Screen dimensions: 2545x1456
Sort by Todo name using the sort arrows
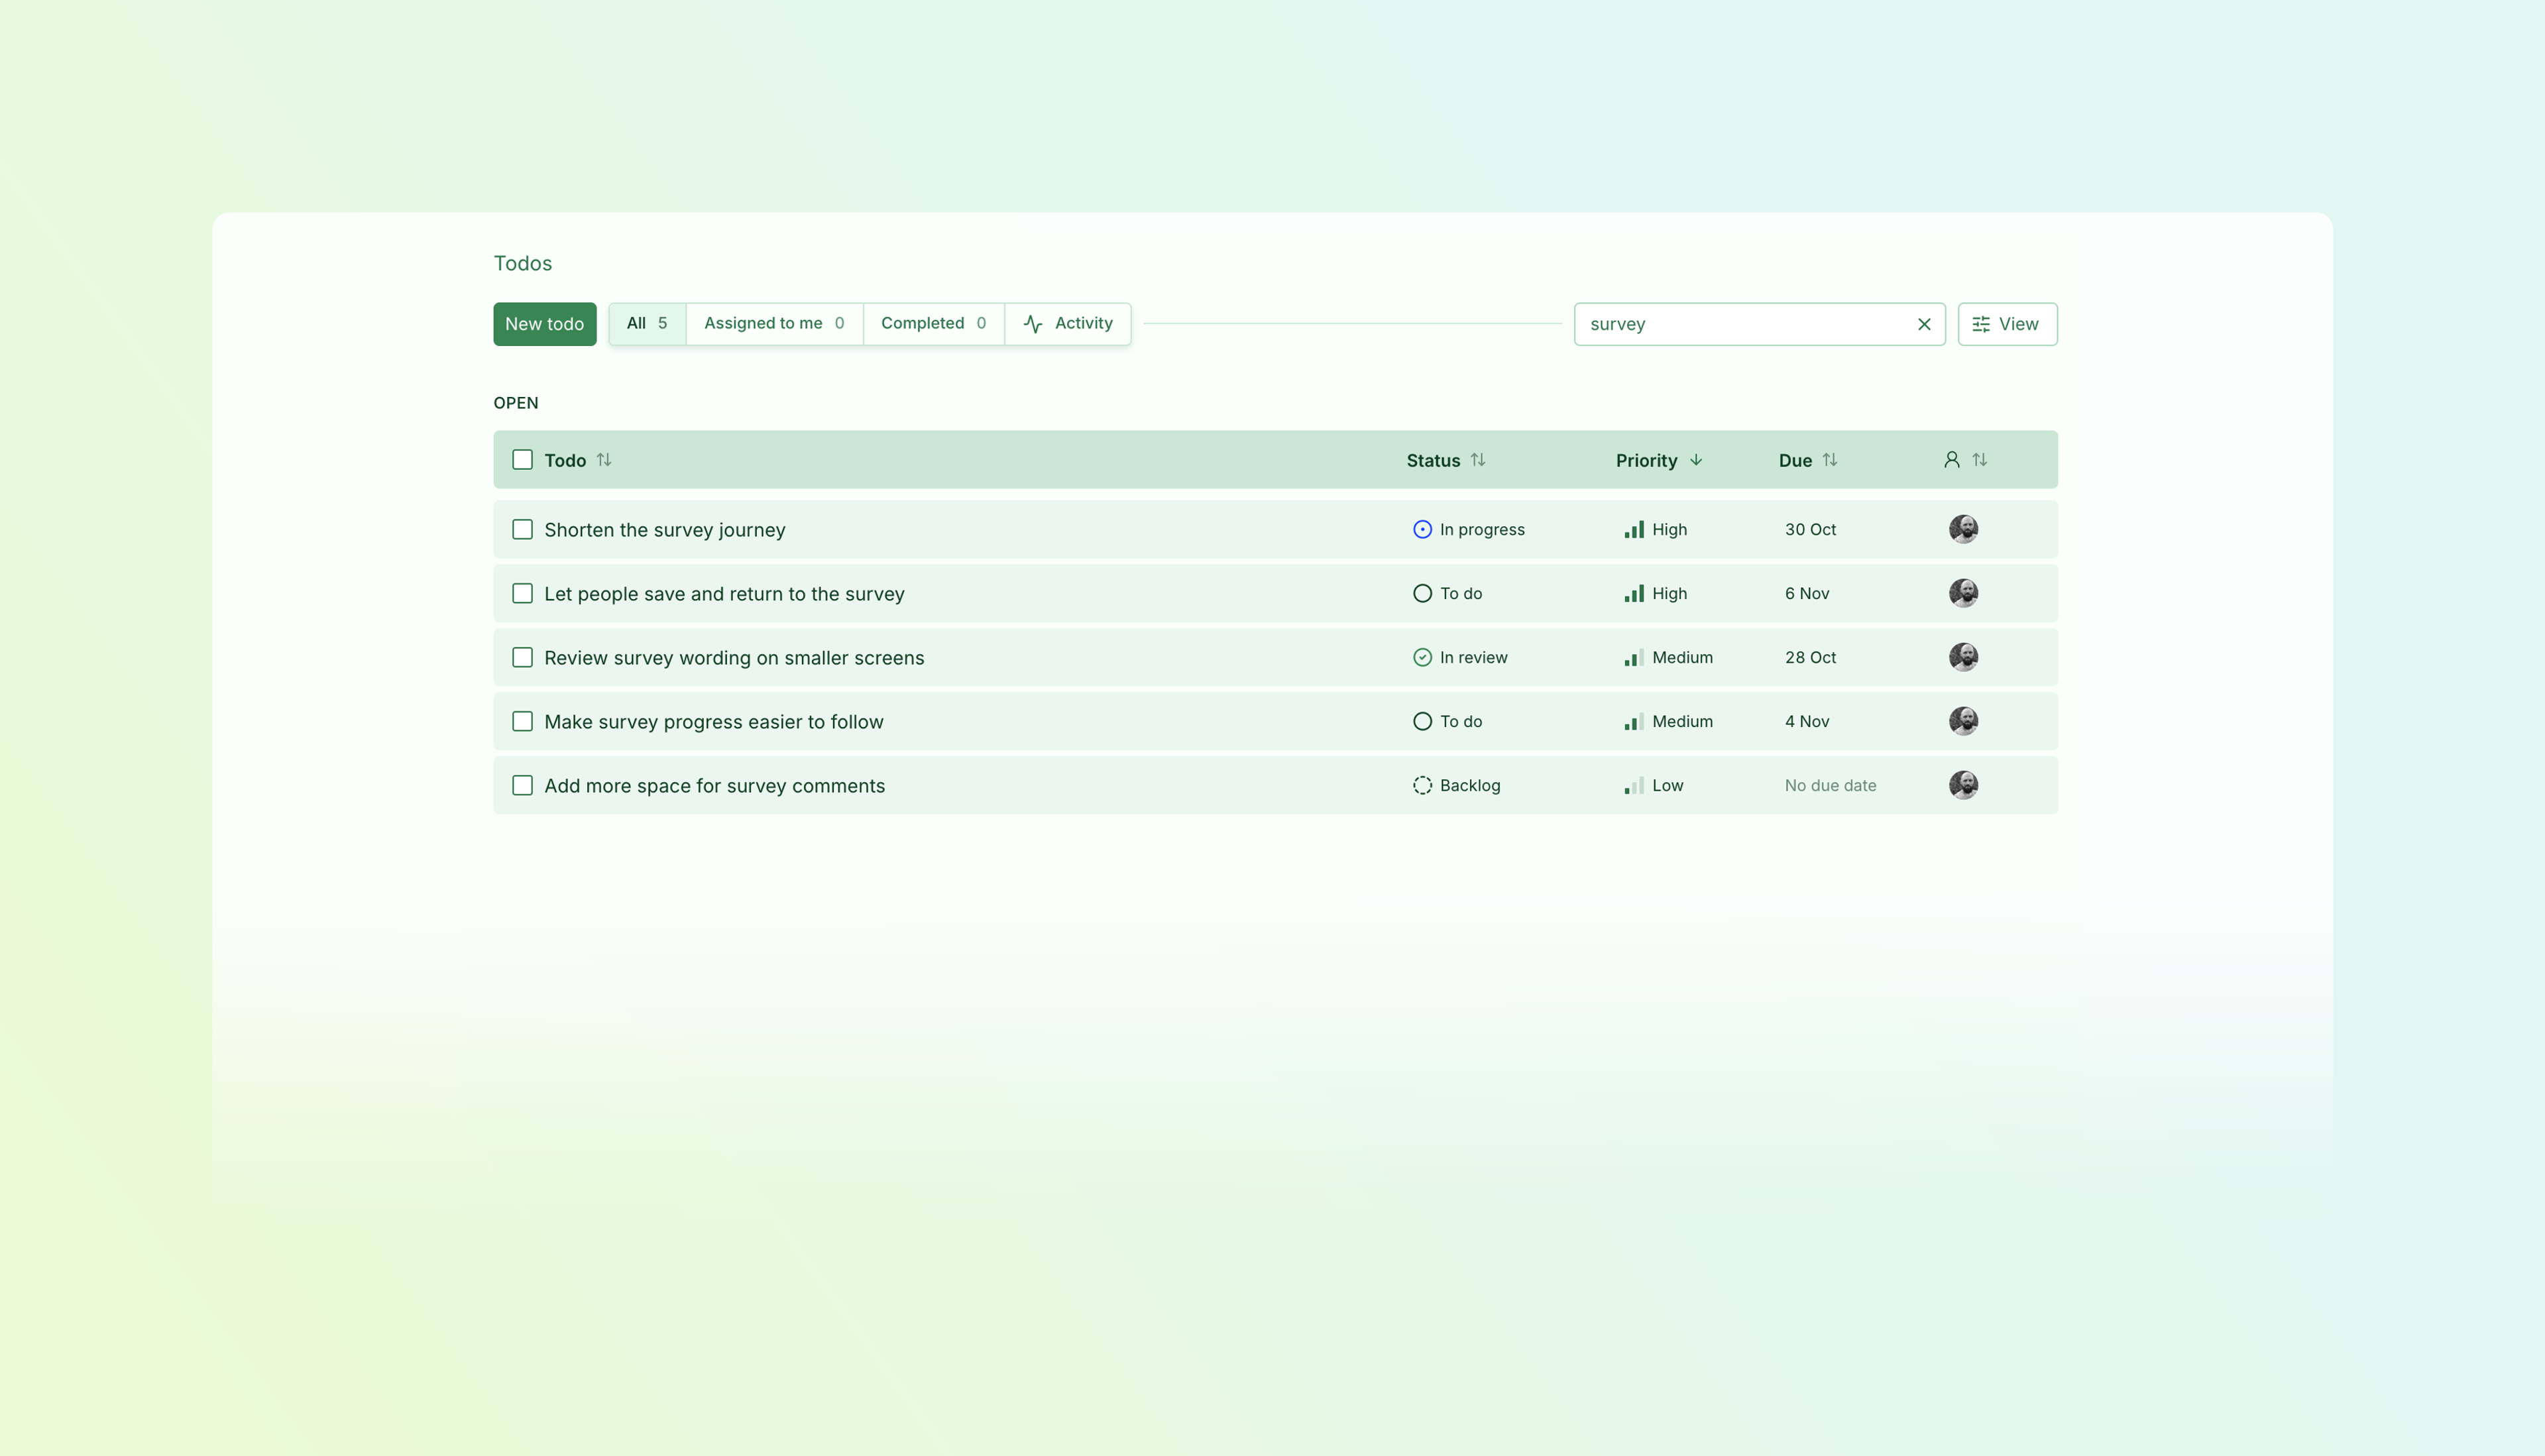coord(604,460)
